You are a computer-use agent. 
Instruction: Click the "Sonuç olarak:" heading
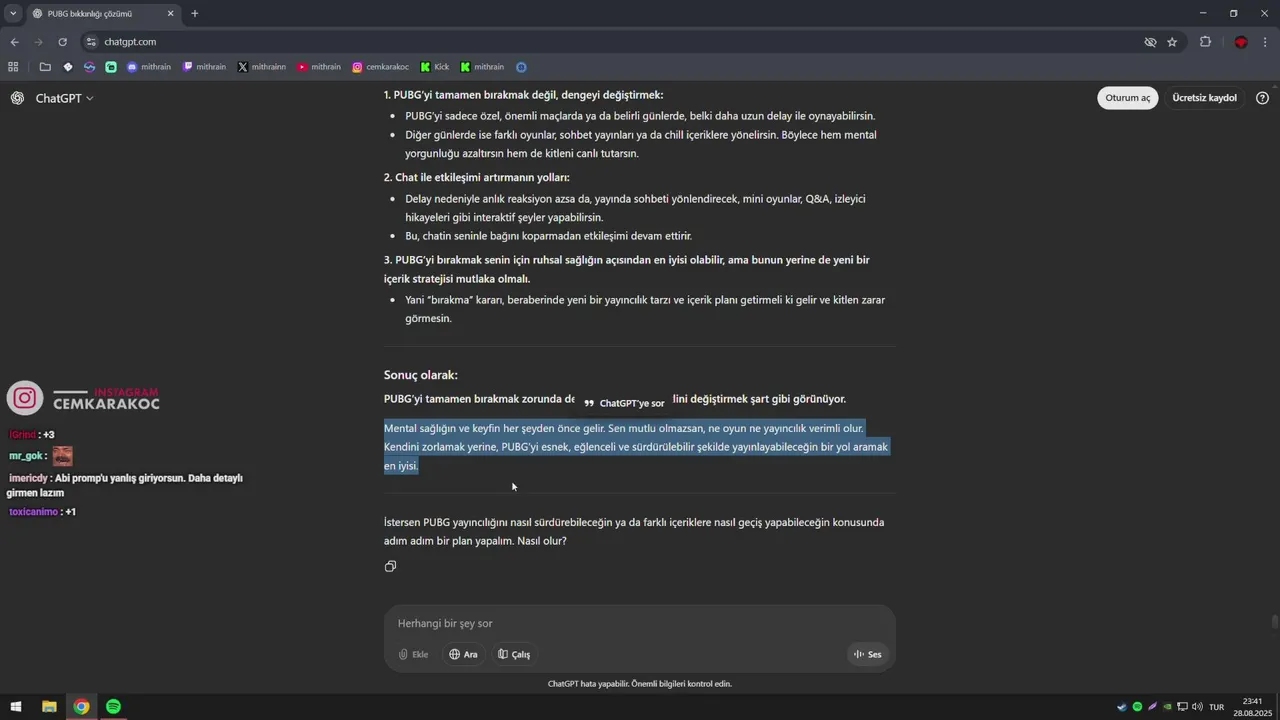click(x=421, y=375)
